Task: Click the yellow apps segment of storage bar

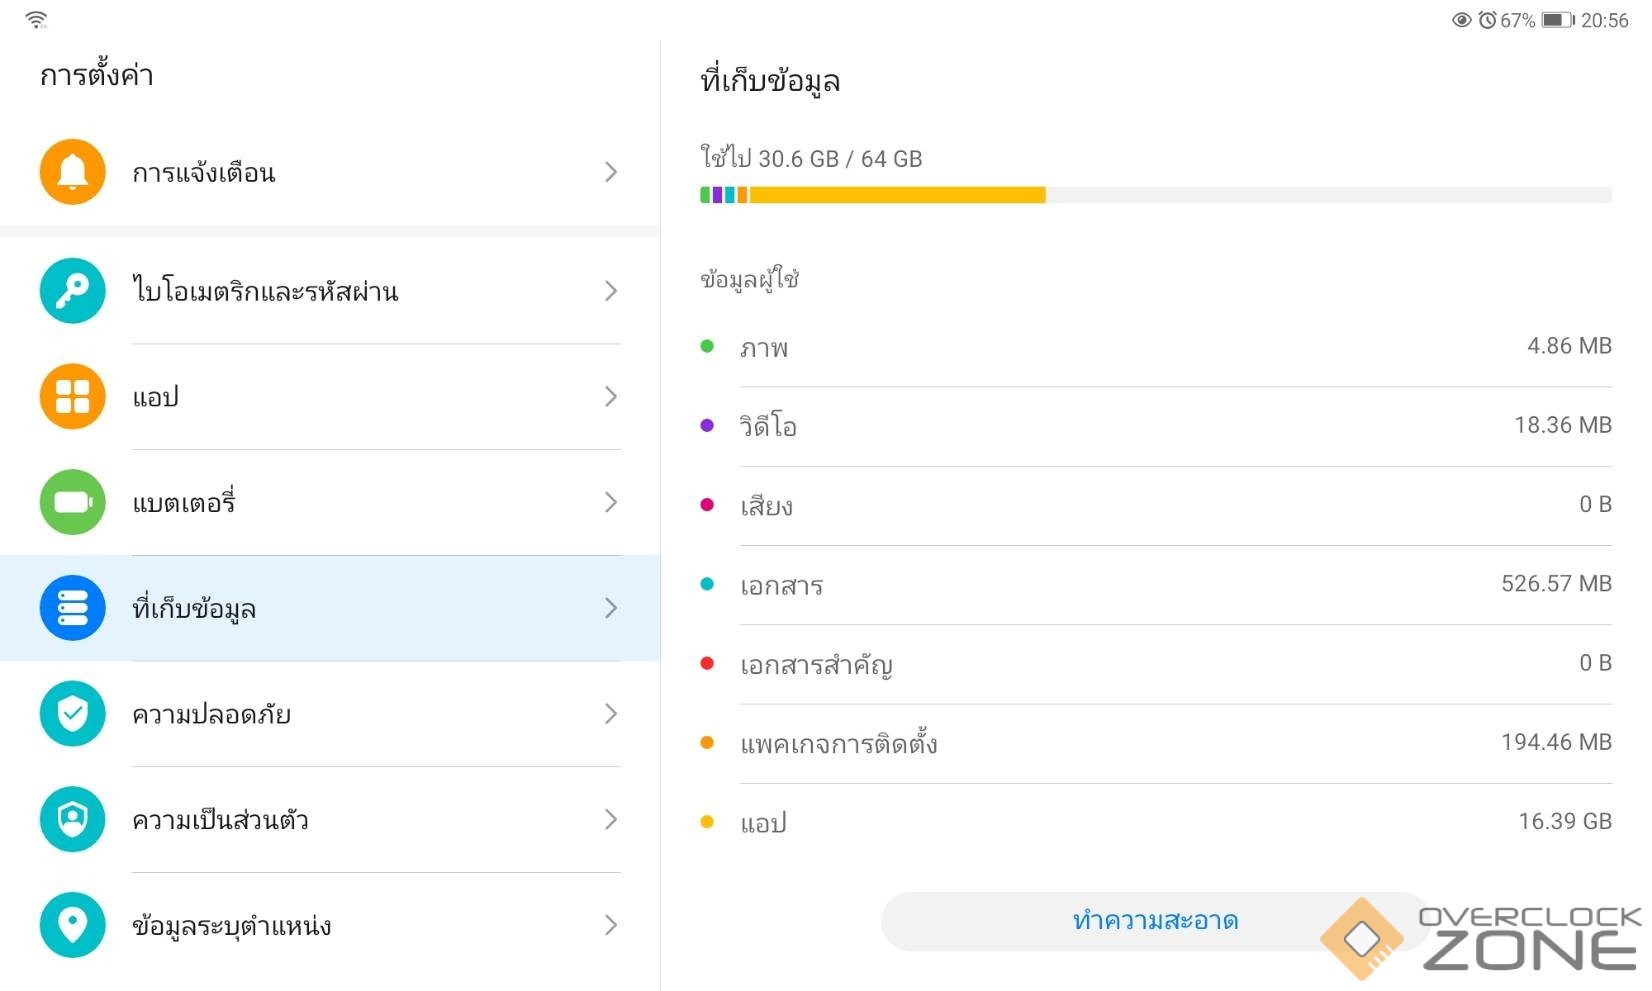Action: 897,195
